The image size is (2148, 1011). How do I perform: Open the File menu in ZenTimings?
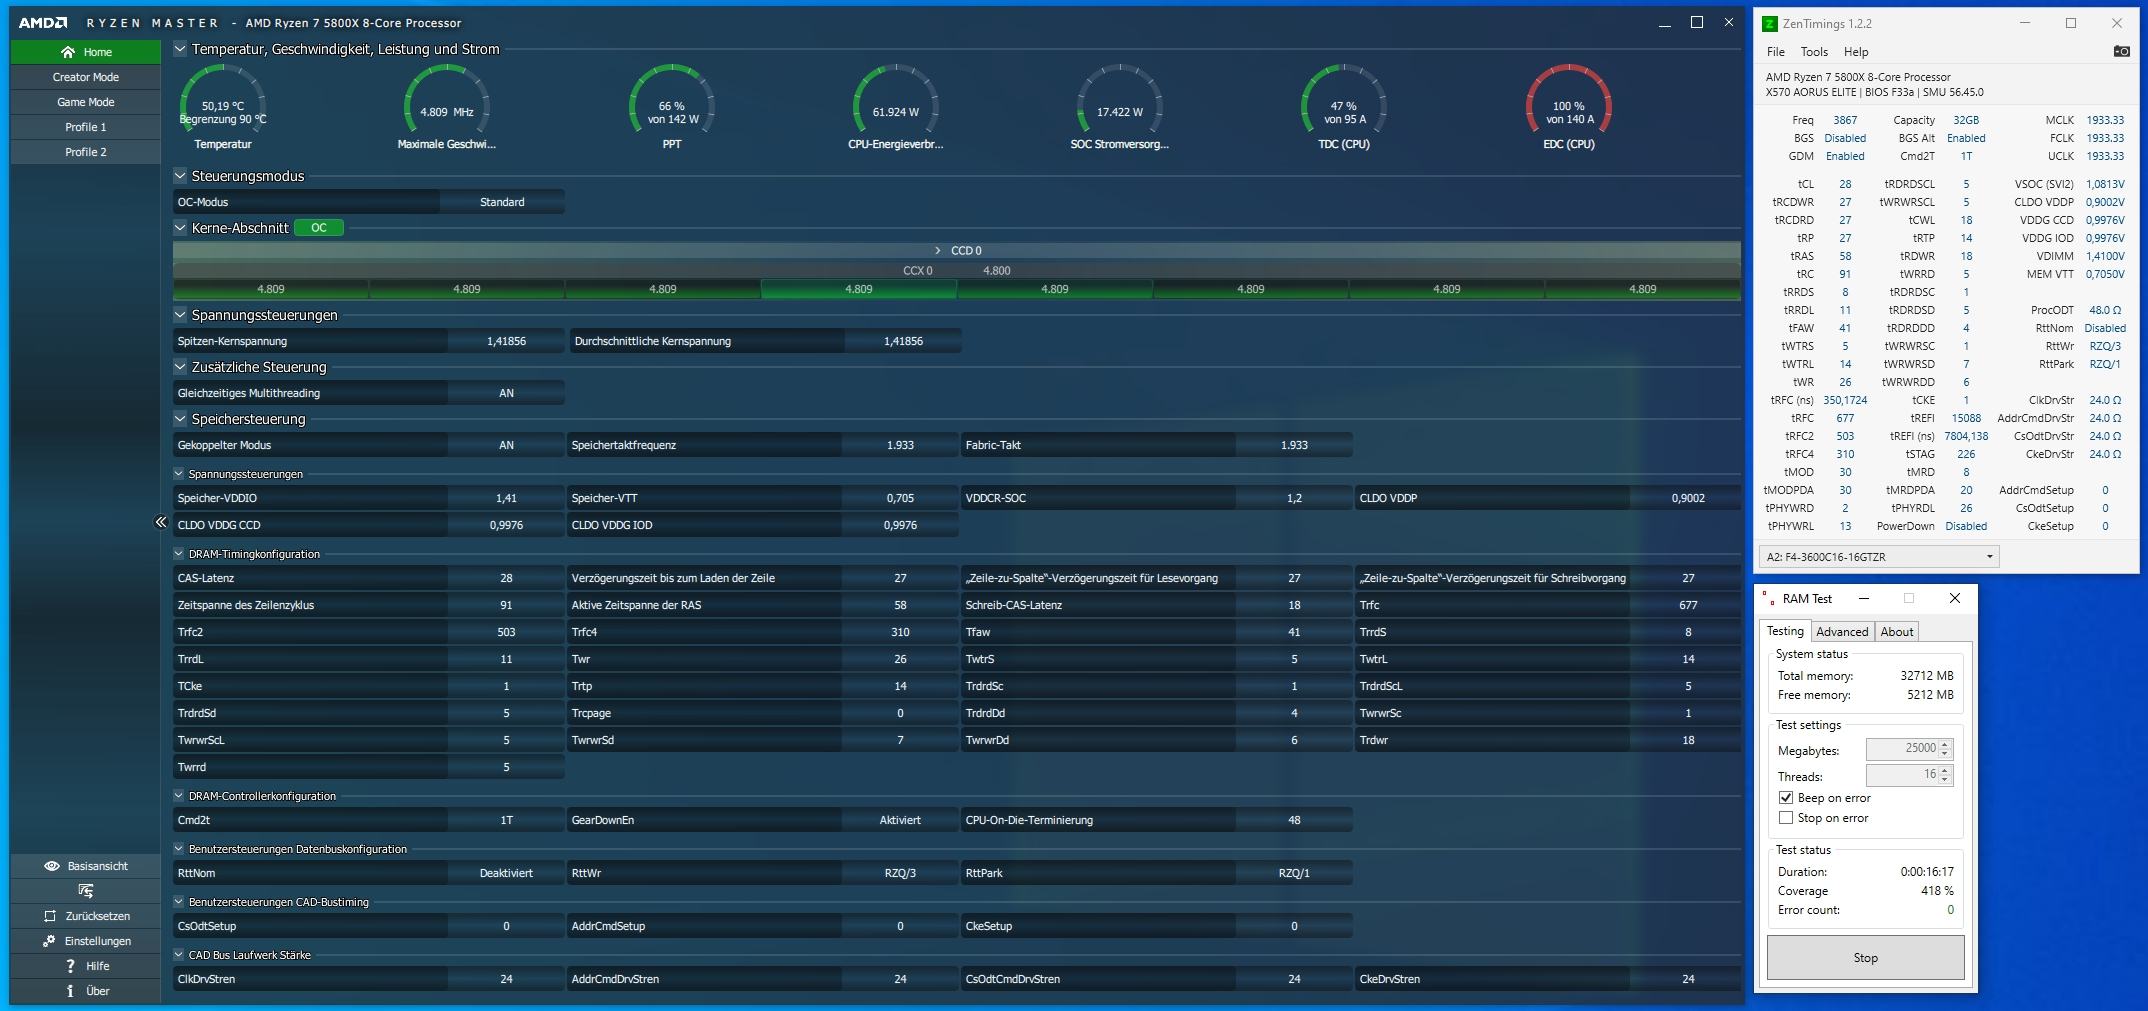click(1775, 52)
